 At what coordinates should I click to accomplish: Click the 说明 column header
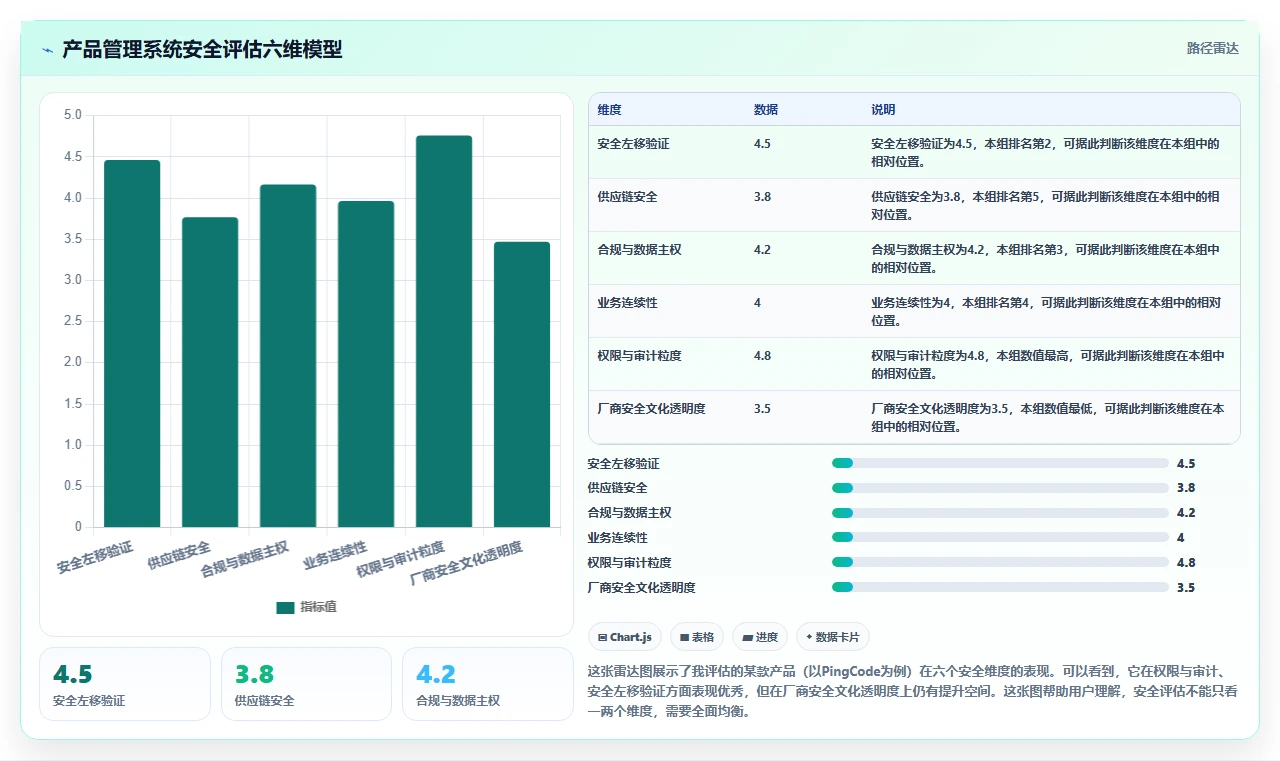point(883,110)
